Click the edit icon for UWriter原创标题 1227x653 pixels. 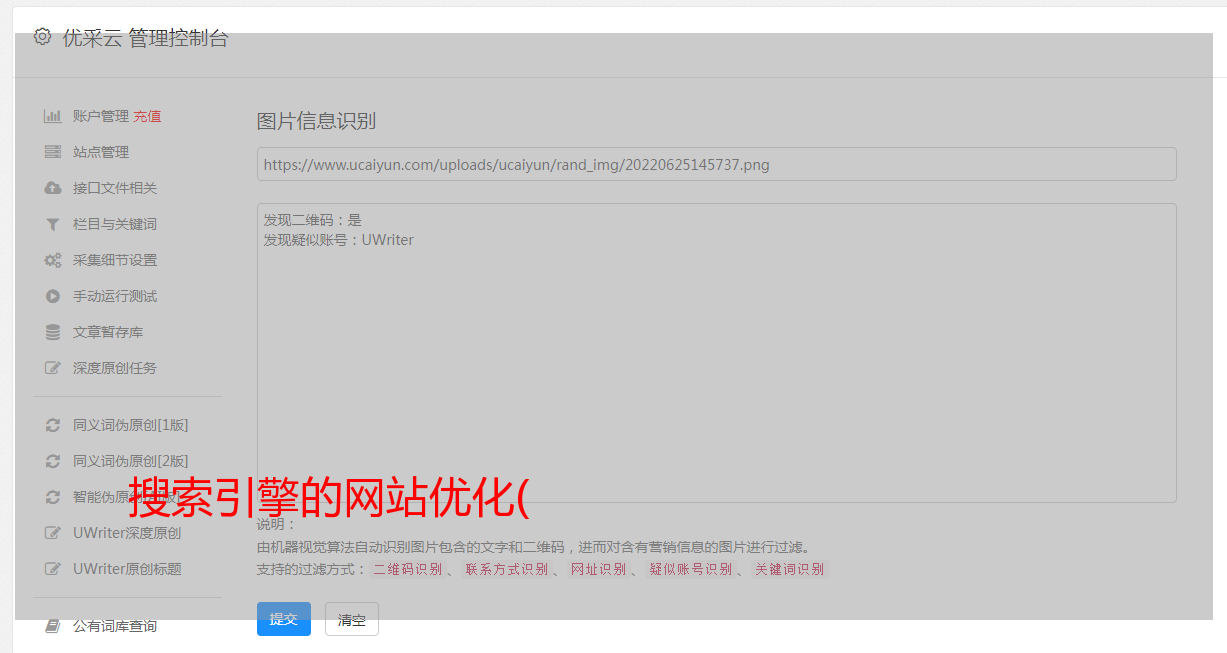(53, 569)
